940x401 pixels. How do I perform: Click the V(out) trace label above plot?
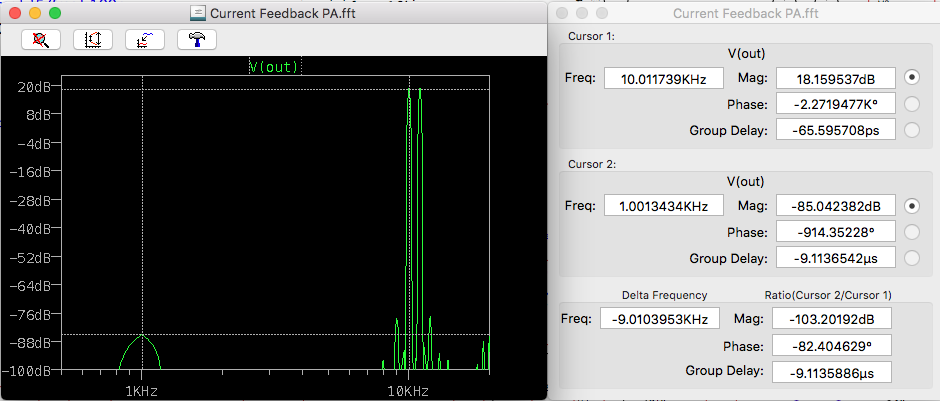coord(275,67)
